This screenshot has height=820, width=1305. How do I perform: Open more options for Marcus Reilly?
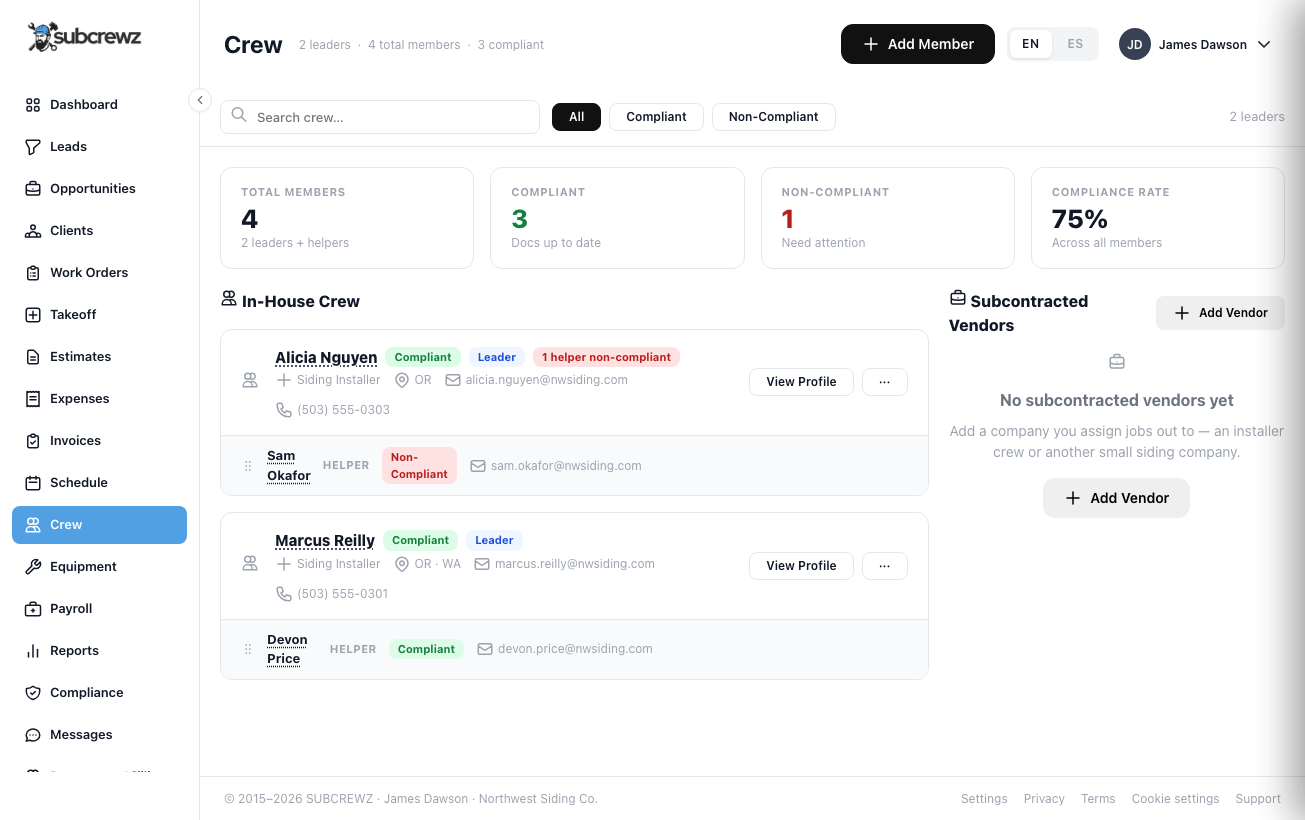pyautogui.click(x=885, y=566)
